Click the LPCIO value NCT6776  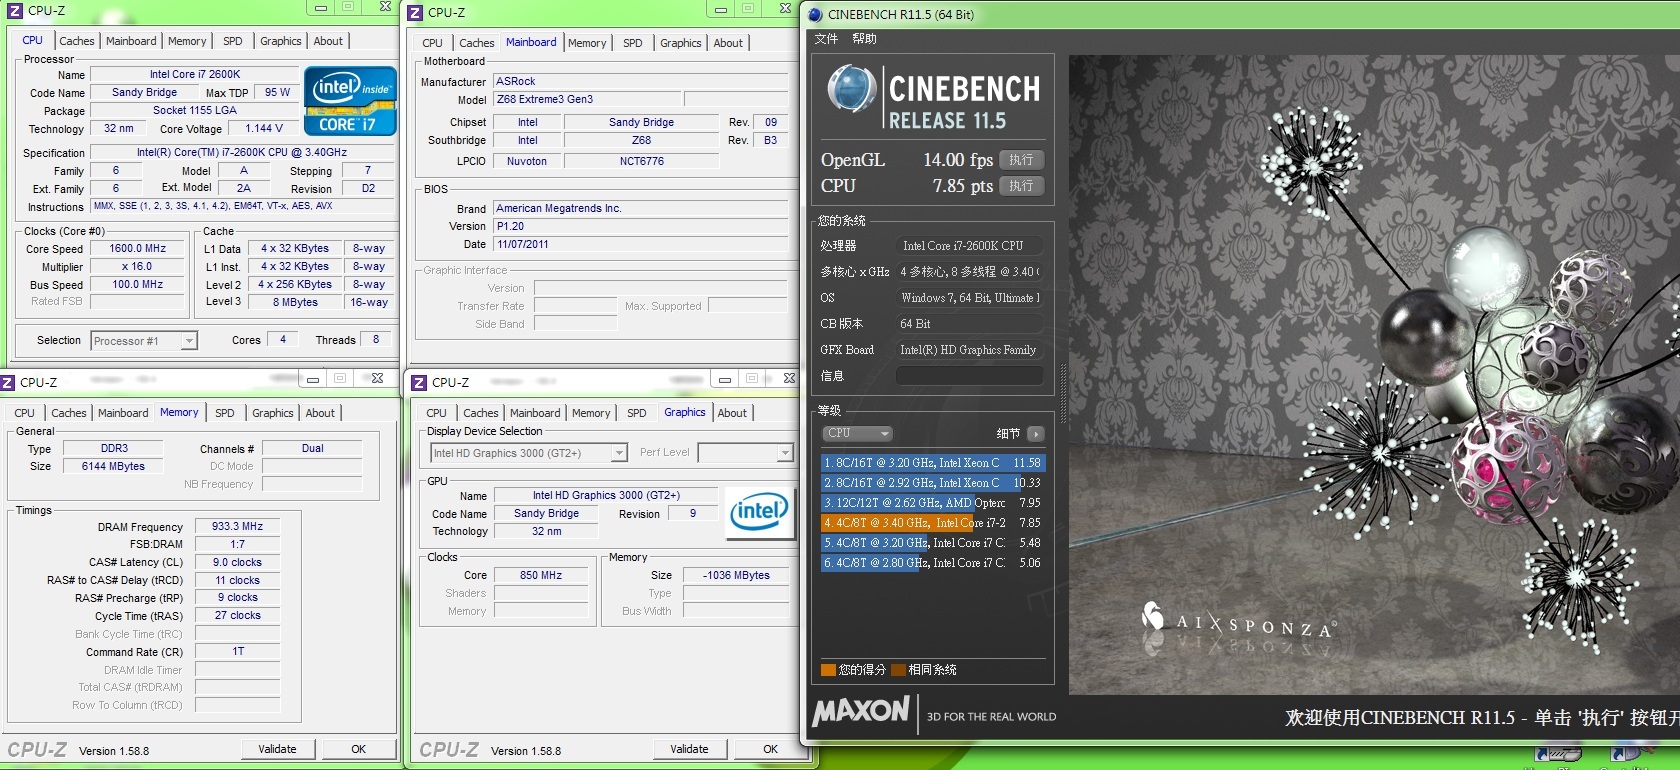pyautogui.click(x=641, y=162)
